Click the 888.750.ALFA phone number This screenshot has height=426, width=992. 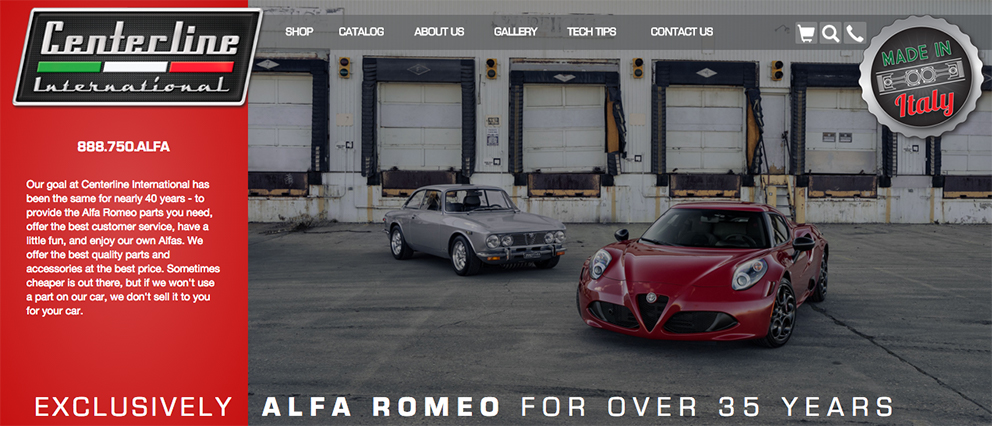[123, 147]
